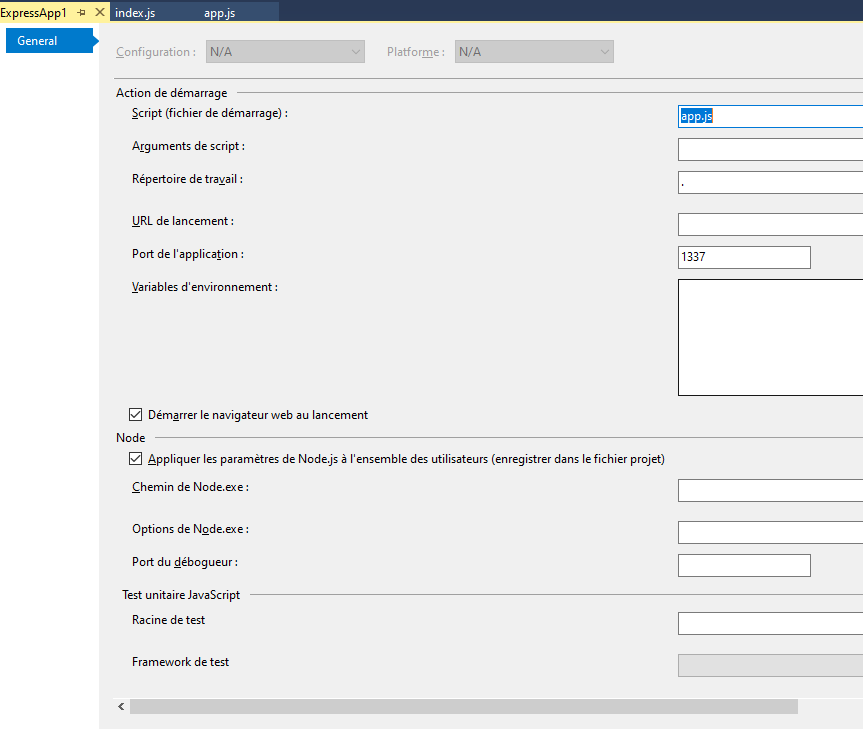Expand the Platforme combo box
The height and width of the screenshot is (729, 863).
pos(534,52)
